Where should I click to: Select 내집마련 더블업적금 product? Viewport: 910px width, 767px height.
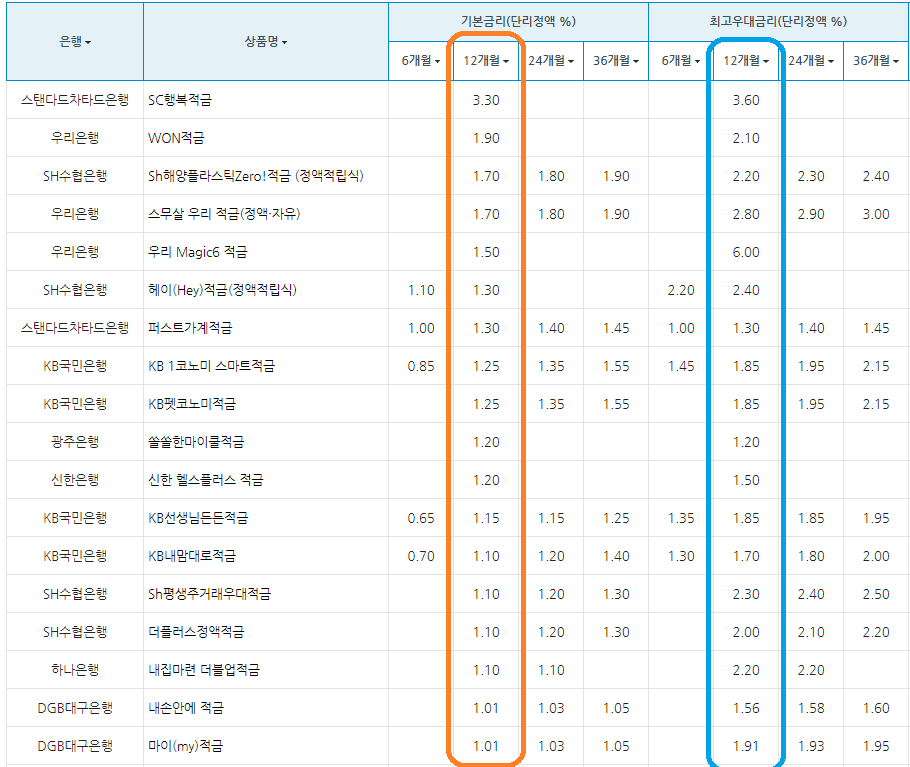pos(204,670)
